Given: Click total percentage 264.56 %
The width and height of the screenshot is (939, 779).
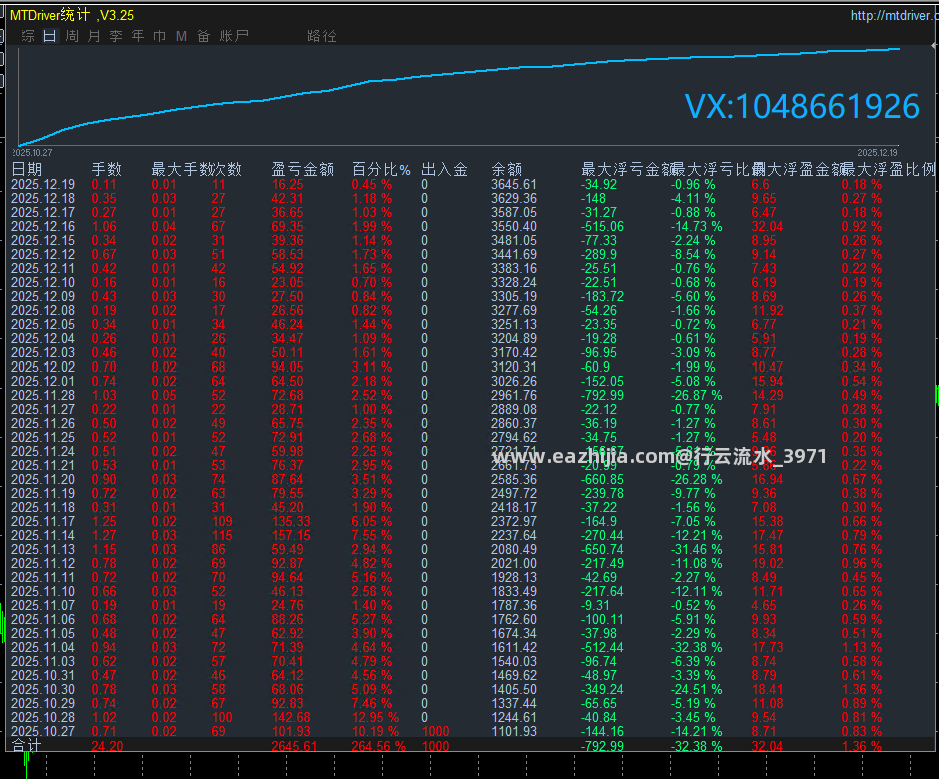Looking at the screenshot, I should click(378, 746).
